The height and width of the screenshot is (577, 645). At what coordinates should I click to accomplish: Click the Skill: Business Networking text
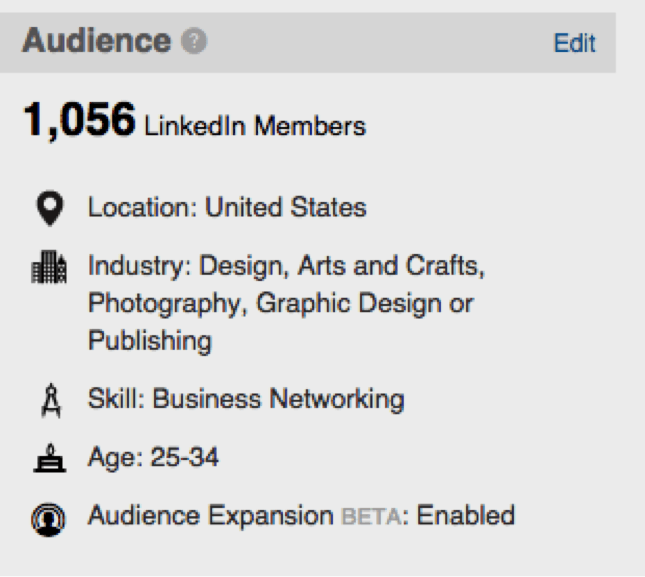pyautogui.click(x=246, y=399)
